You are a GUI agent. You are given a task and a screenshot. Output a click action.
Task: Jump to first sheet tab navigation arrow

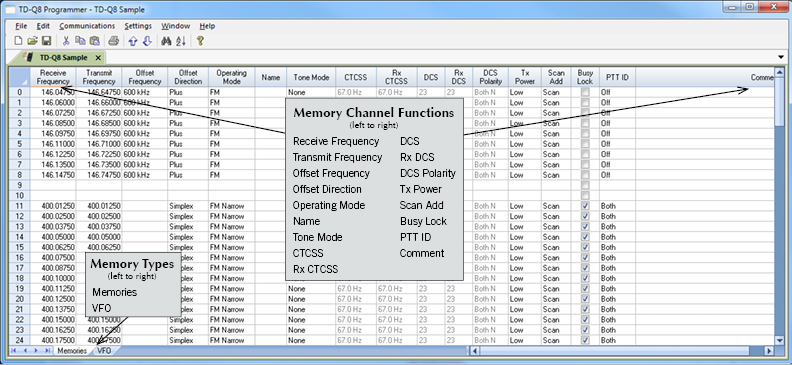13,350
